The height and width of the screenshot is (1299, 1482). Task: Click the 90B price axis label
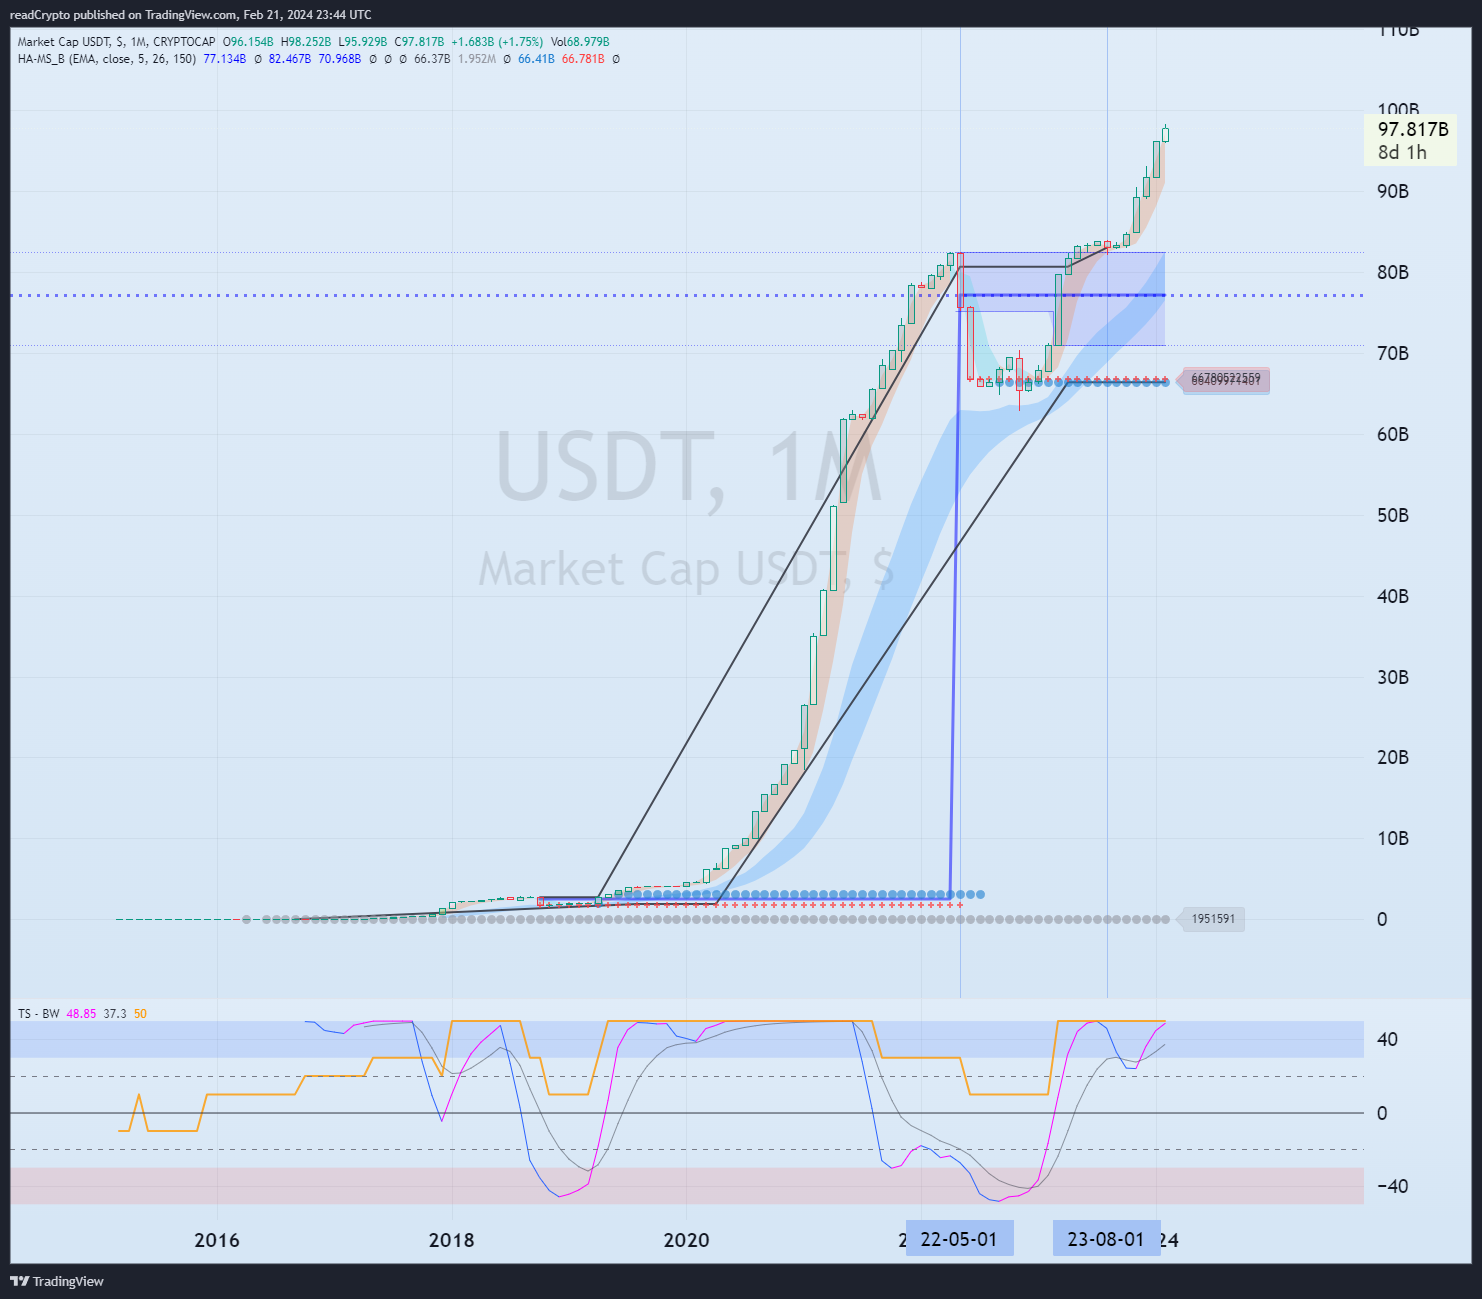pos(1393,191)
